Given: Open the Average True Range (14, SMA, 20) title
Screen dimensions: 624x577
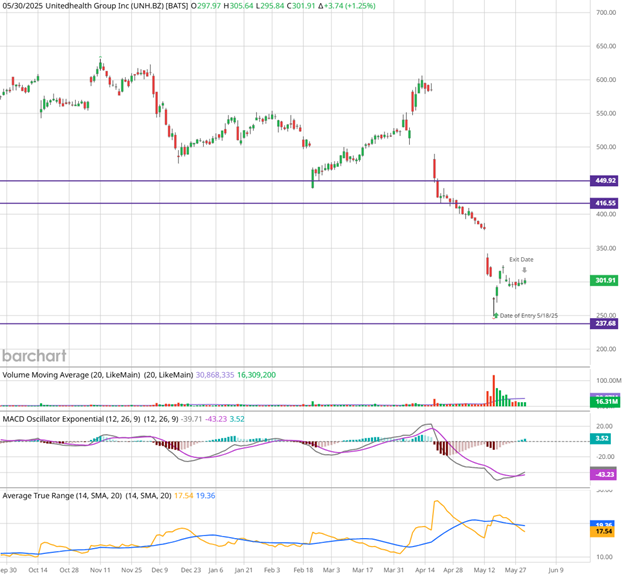Looking at the screenshot, I should click(62, 495).
